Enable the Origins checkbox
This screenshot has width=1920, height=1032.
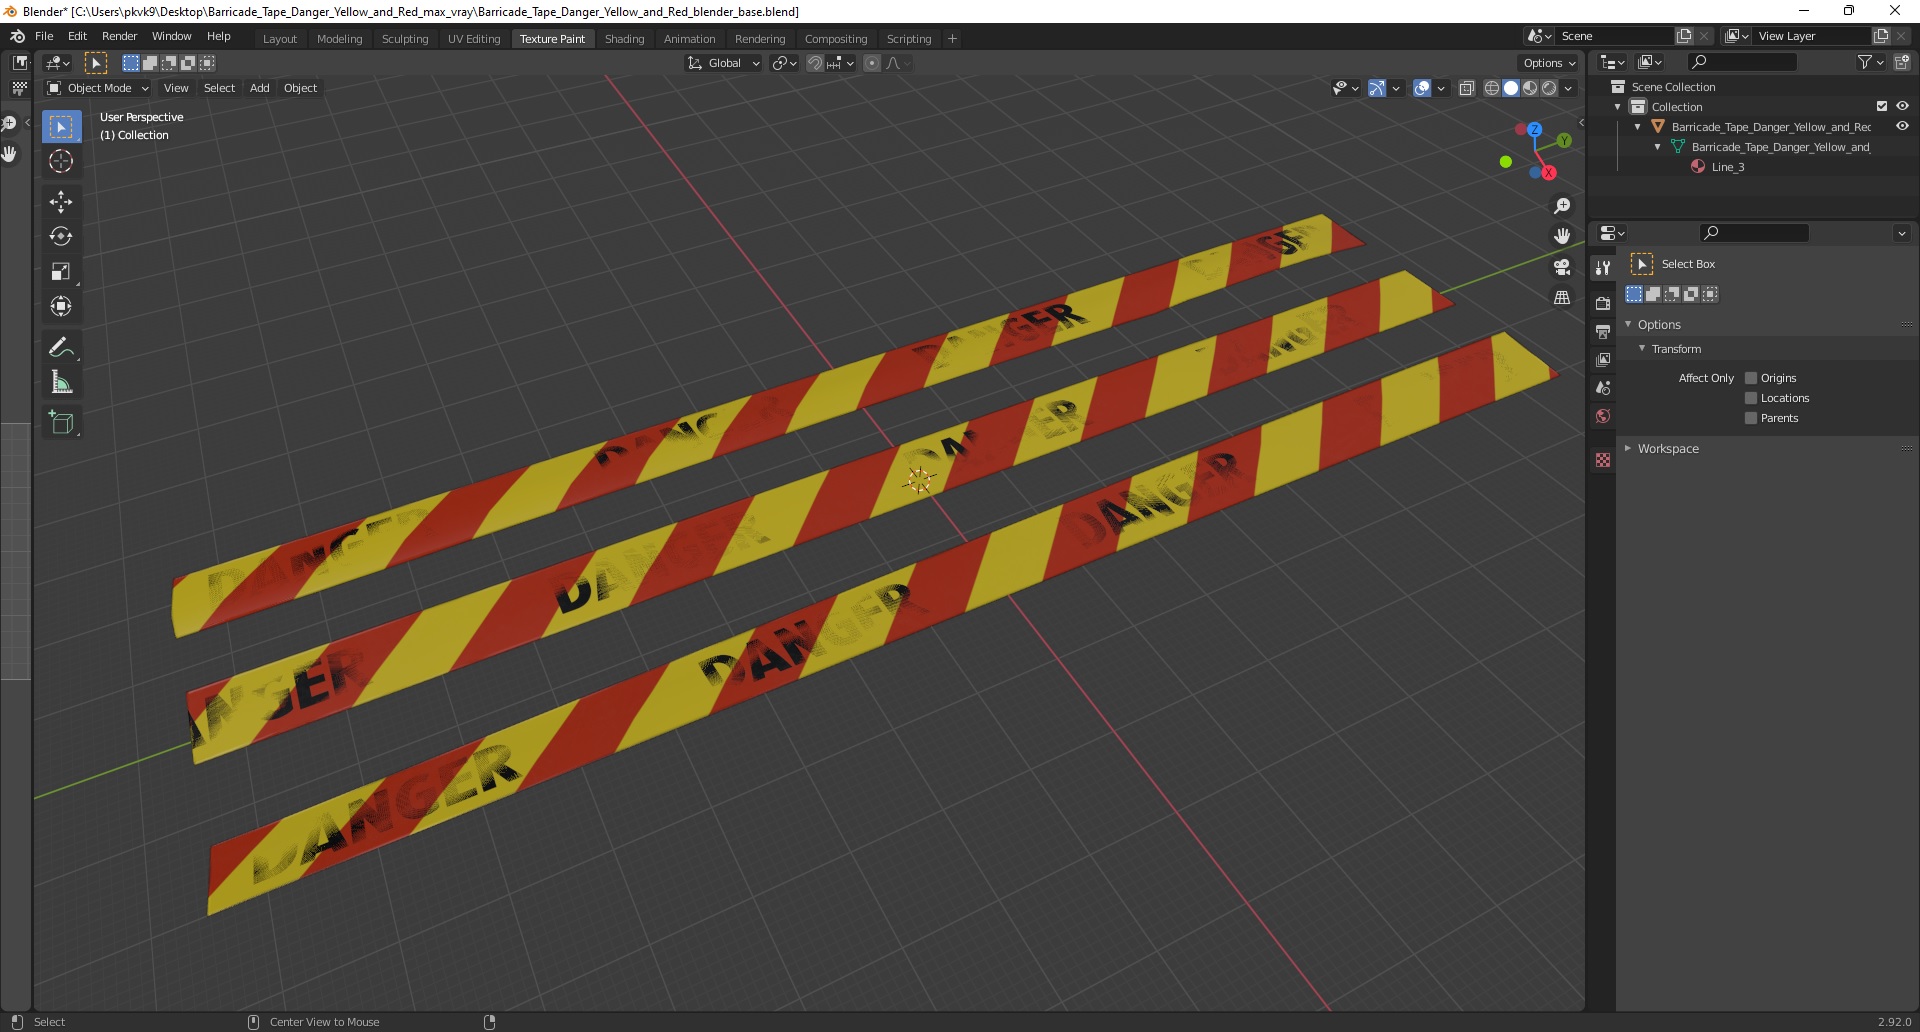(1751, 378)
